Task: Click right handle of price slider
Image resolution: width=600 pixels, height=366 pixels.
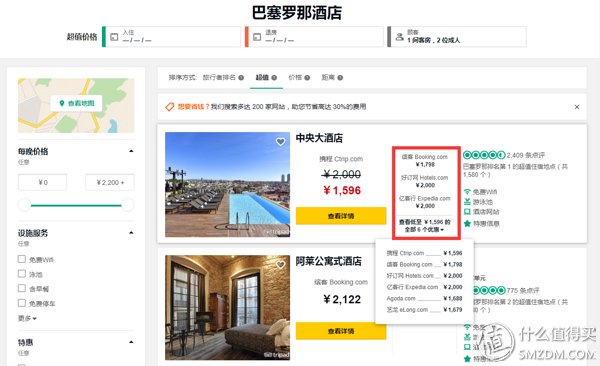Action: click(x=127, y=205)
